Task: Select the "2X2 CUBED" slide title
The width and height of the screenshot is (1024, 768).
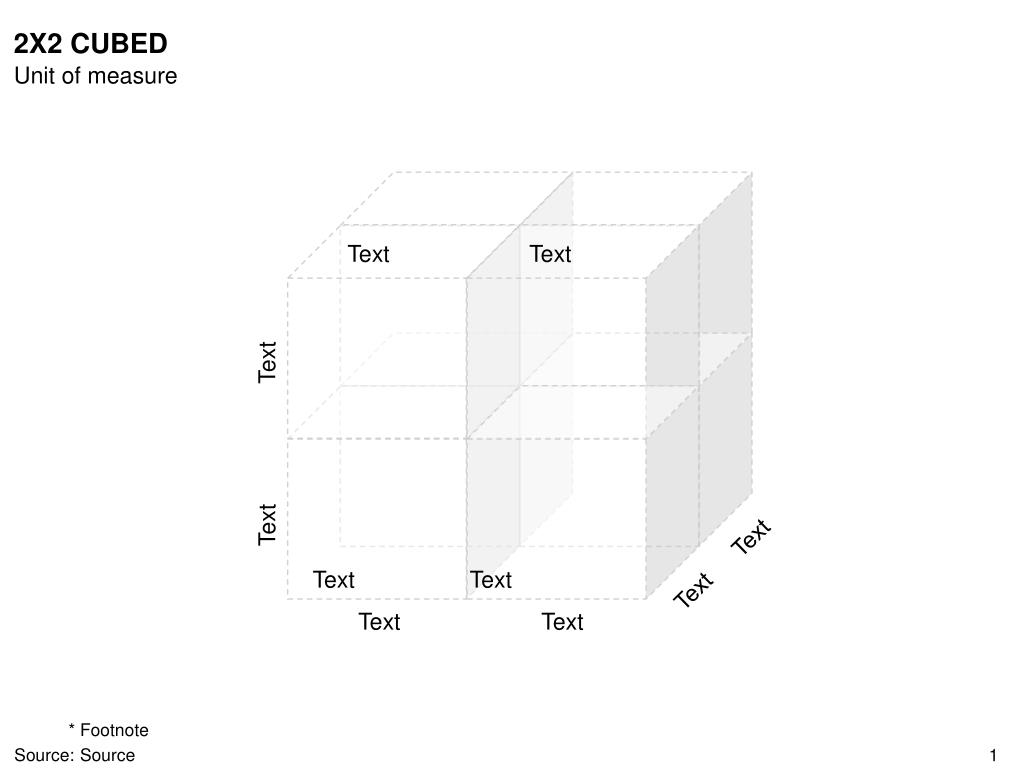Action: [91, 44]
